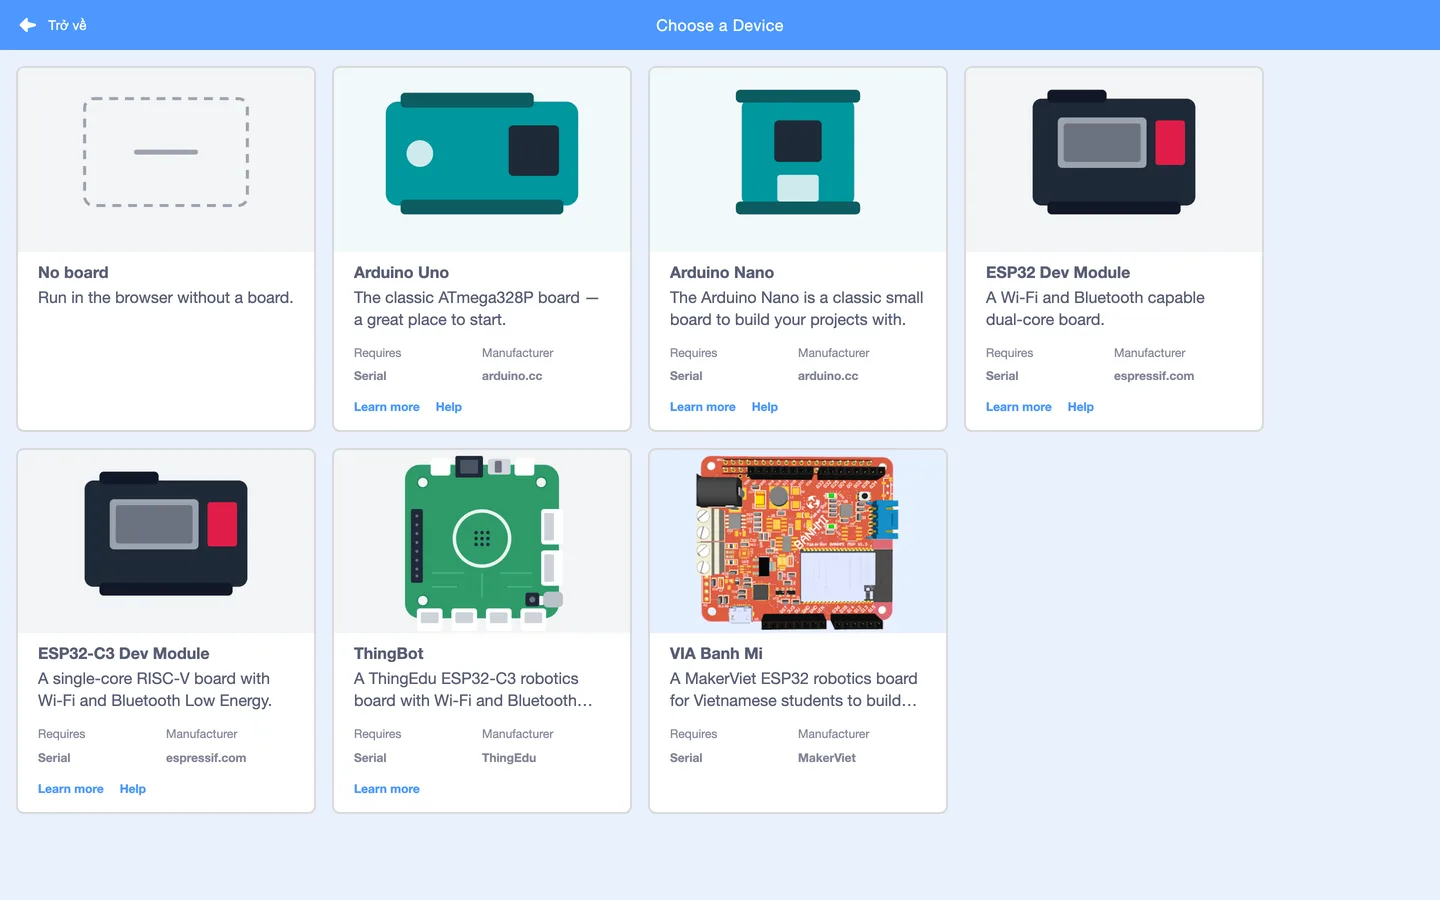Screen dimensions: 1440x900
Task: Click 'arduino.cc' manufacturer on Arduino Nano card
Action: tap(828, 376)
